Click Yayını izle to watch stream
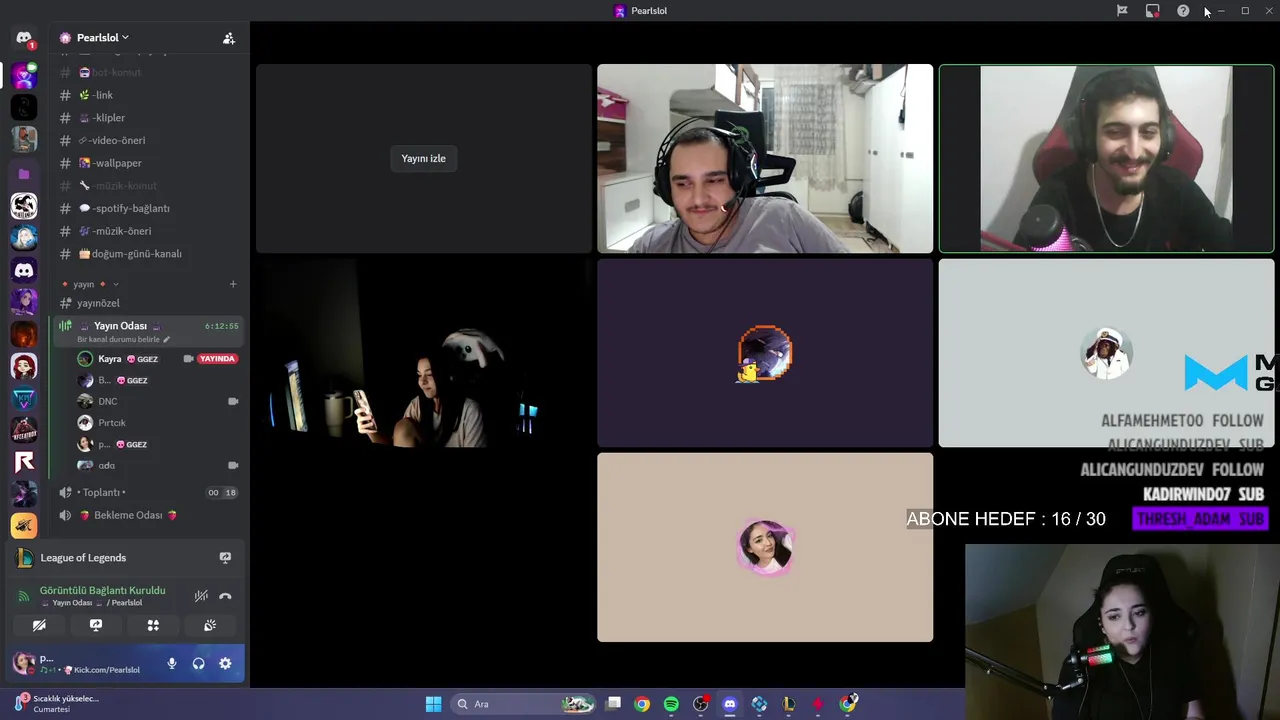Screen dimensions: 1280x720 click(x=424, y=158)
